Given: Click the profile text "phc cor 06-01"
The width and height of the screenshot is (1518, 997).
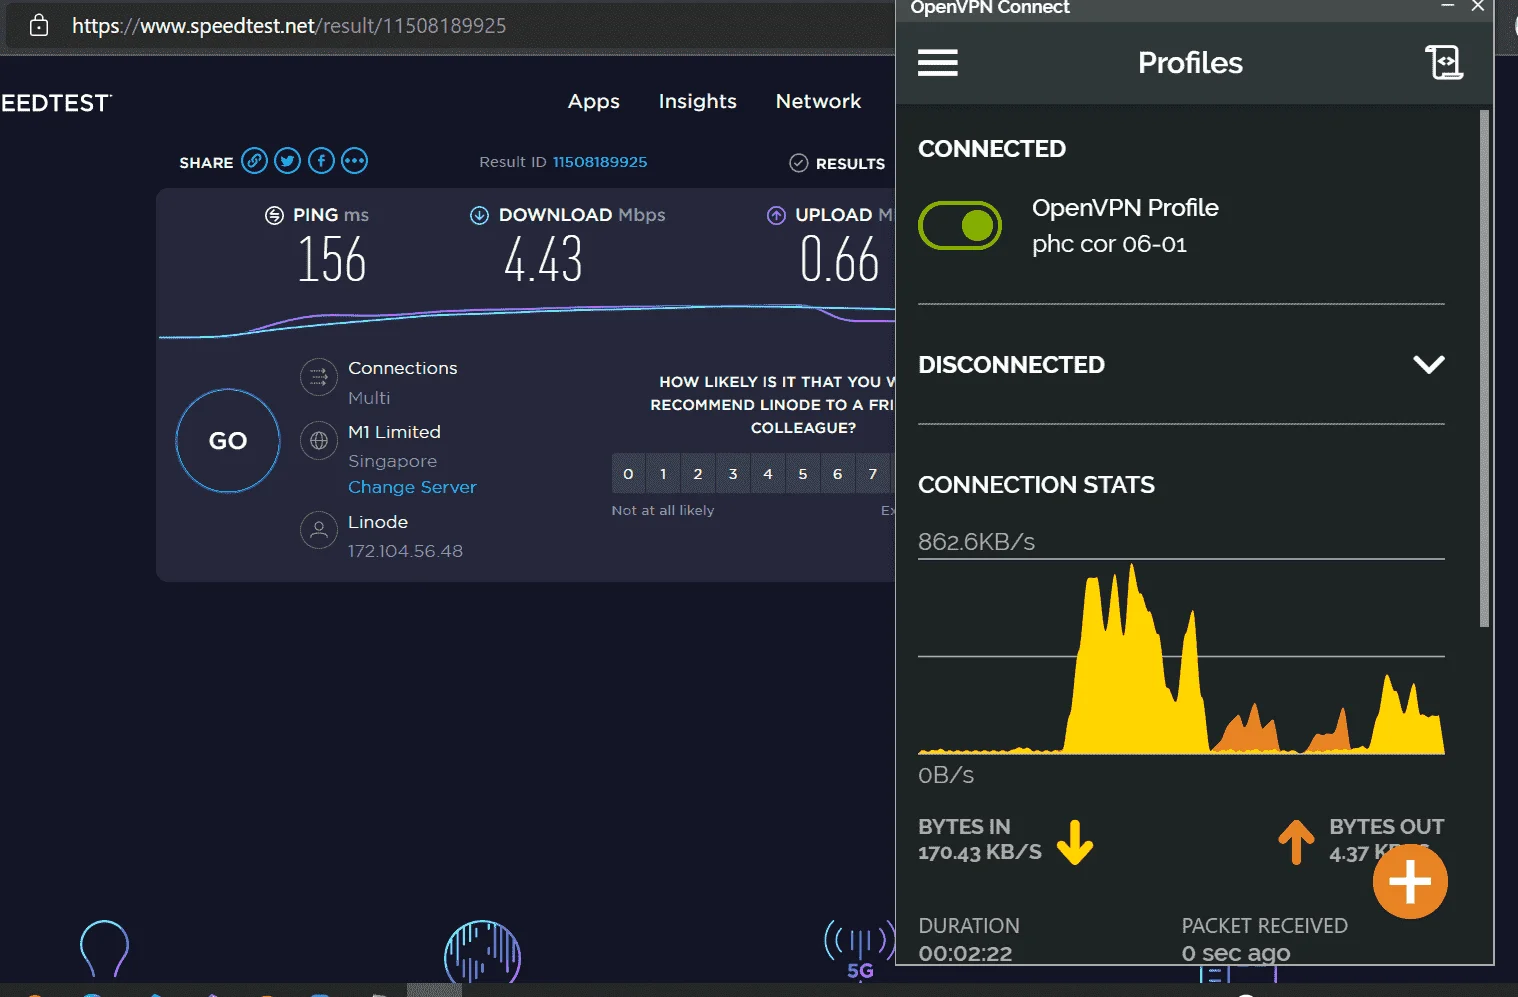Looking at the screenshot, I should click(1109, 244).
